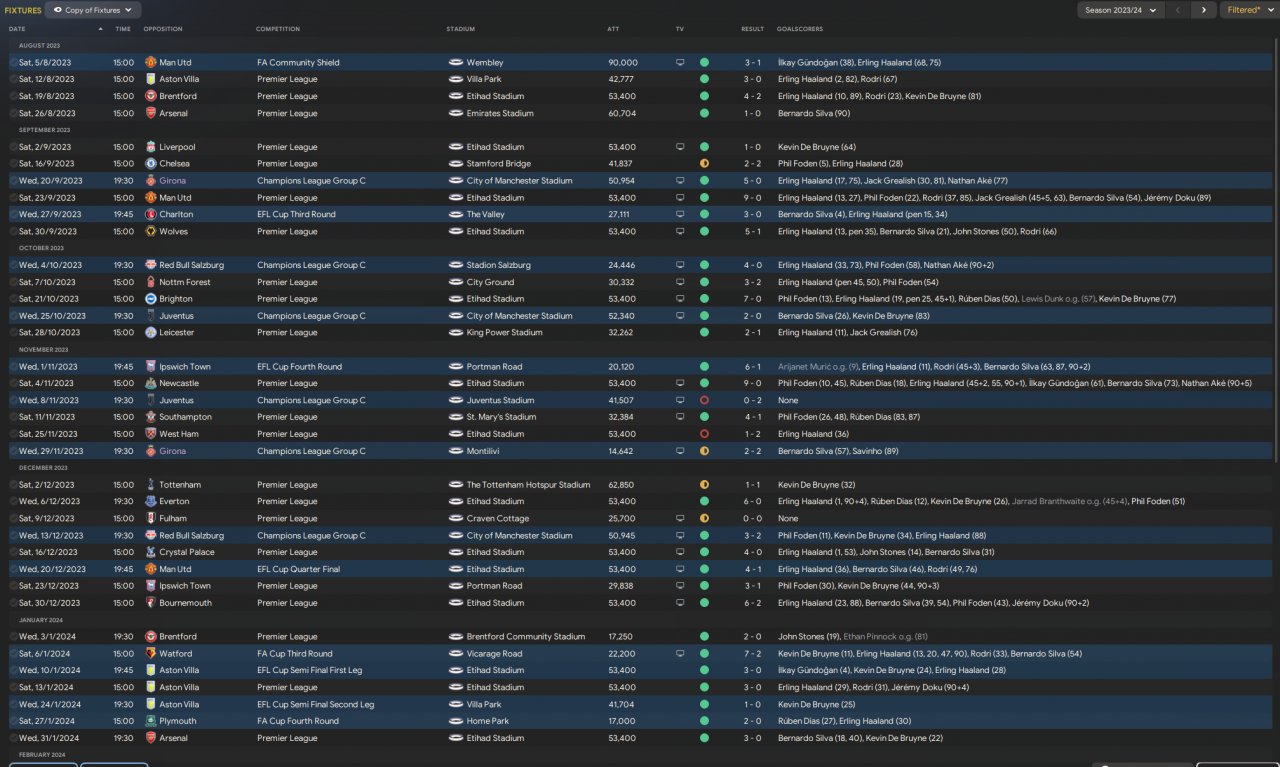Click the 0 - 0 result against Fulham
The width and height of the screenshot is (1280, 767).
753,518
